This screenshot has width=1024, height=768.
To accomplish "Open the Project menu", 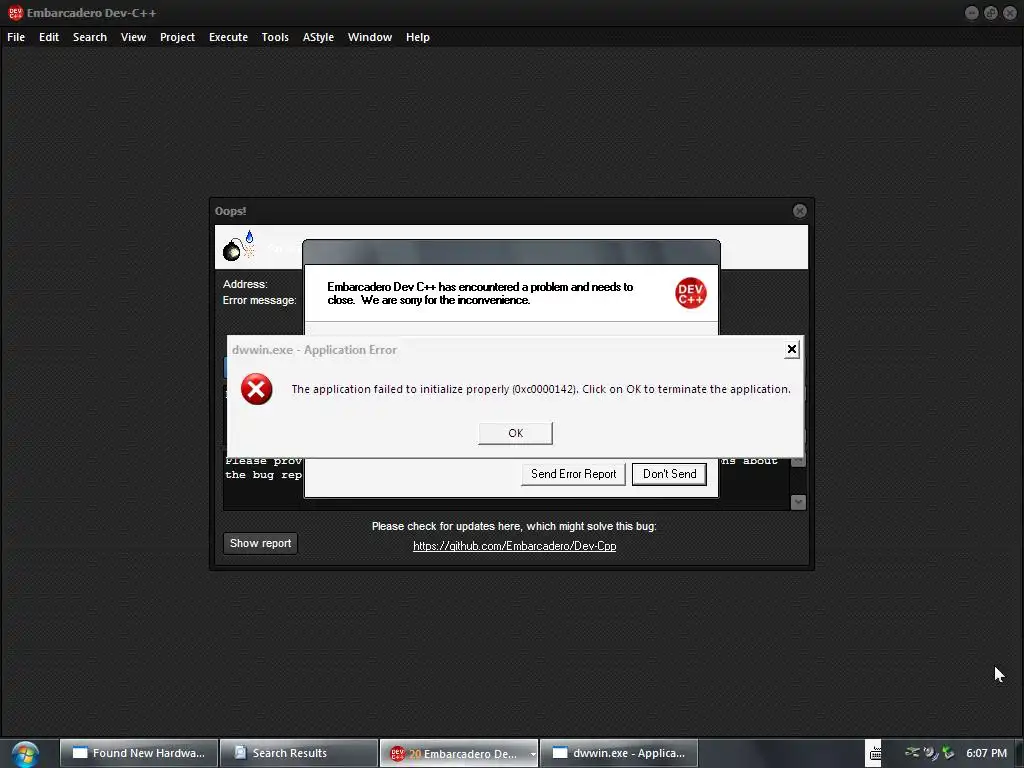I will point(177,37).
